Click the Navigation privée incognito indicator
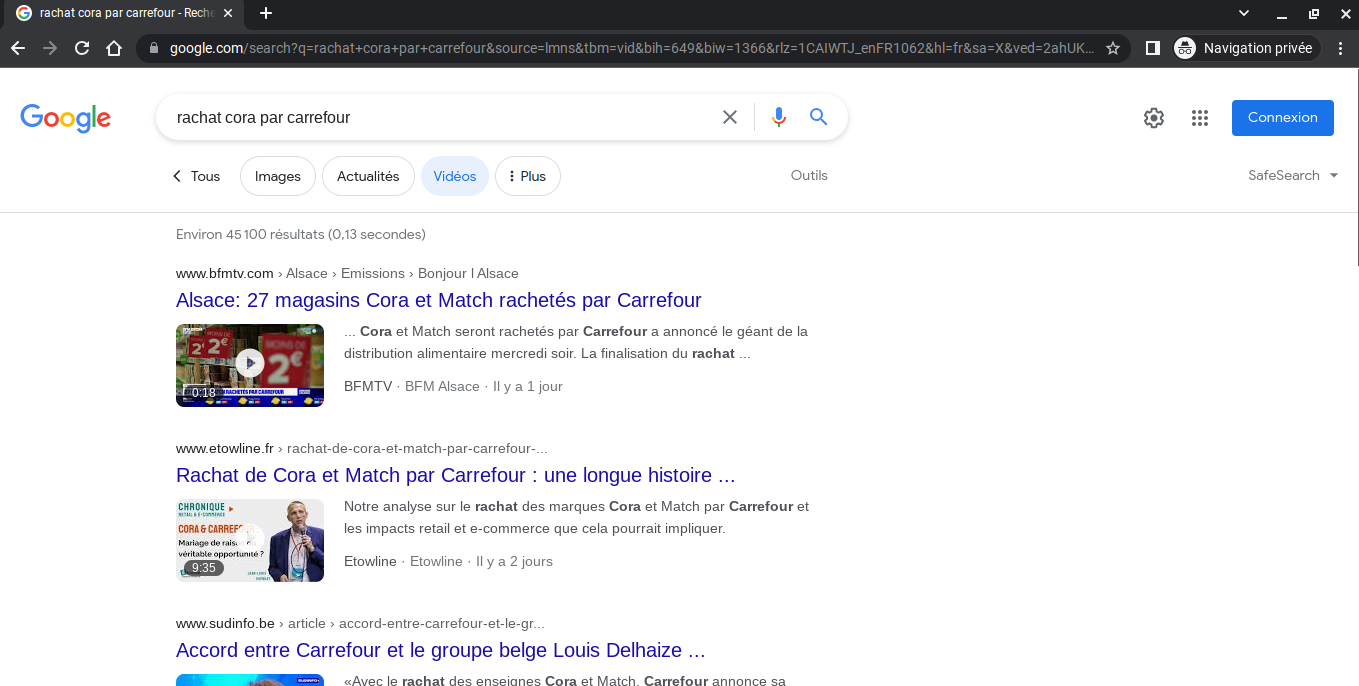The width and height of the screenshot is (1359, 686). (1245, 48)
